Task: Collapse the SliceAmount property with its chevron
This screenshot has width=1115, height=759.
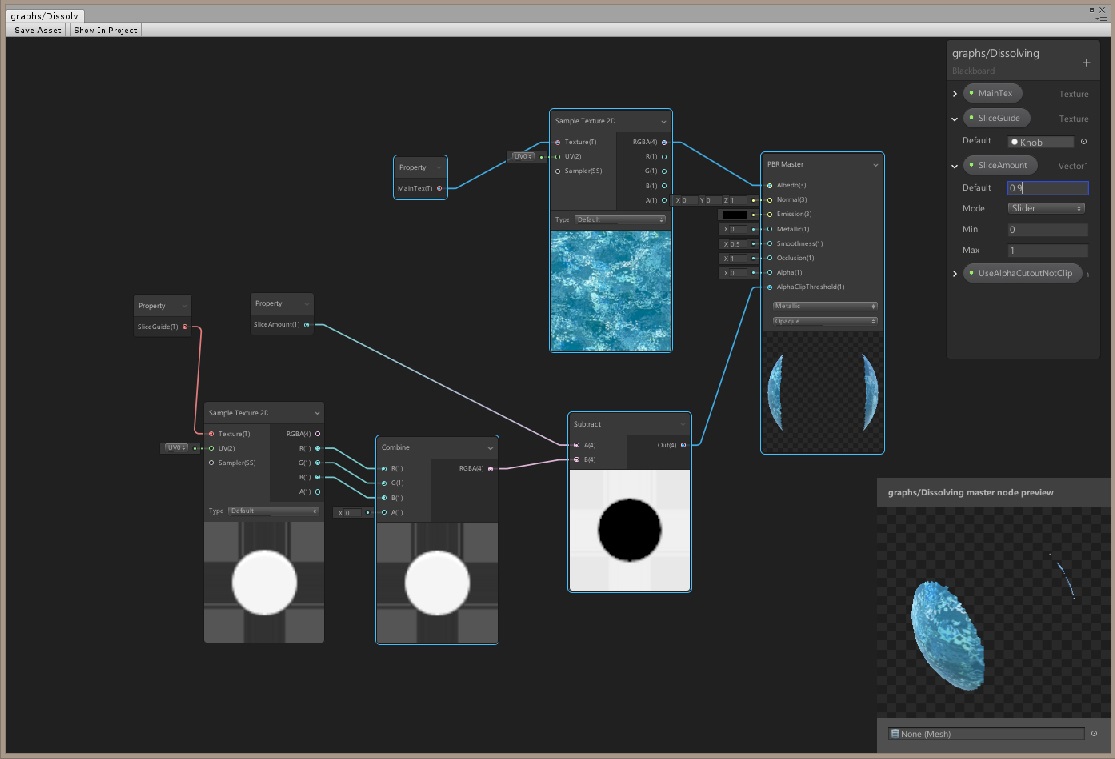Action: 954,165
